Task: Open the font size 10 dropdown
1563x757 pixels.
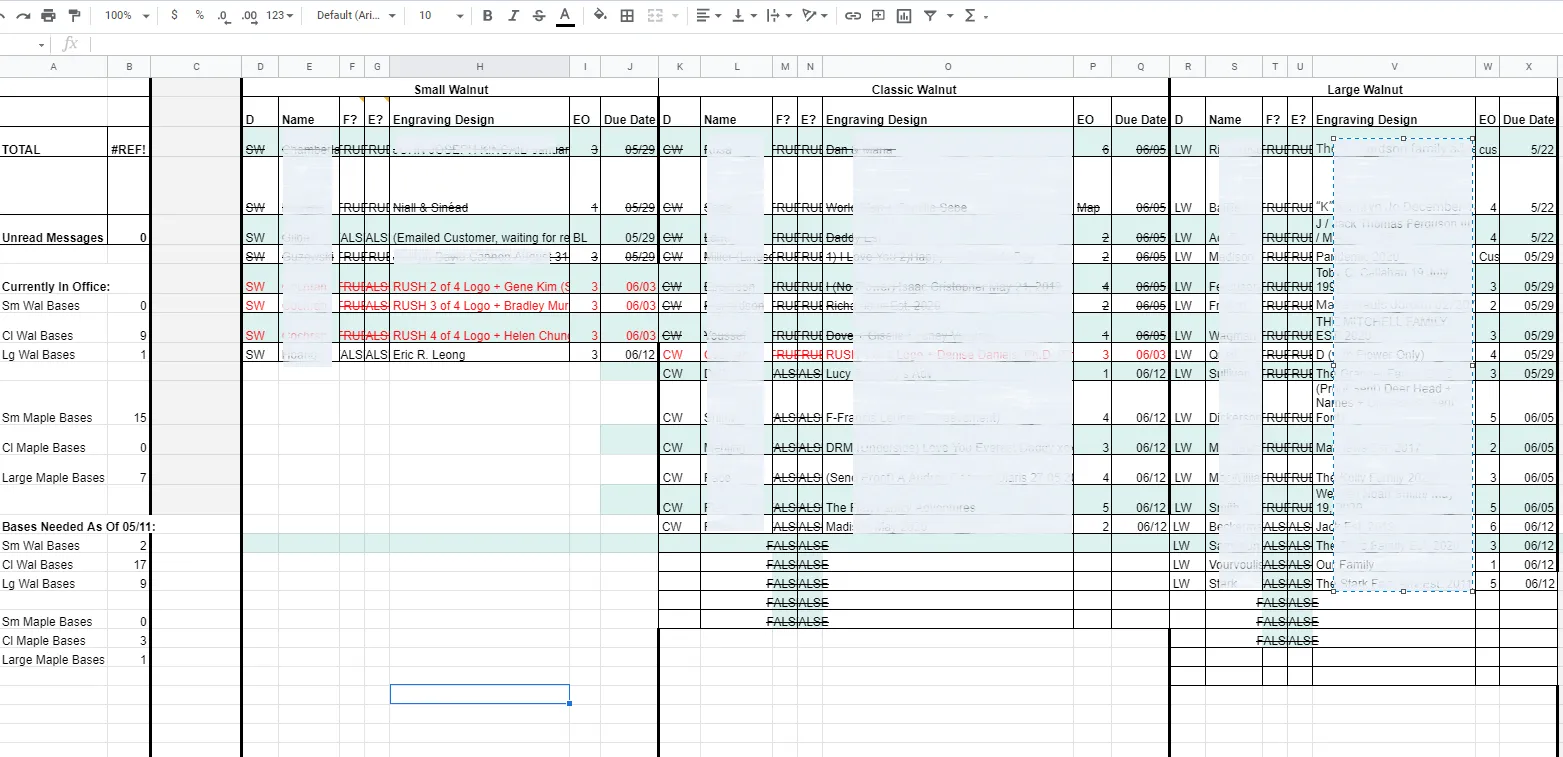Action: pyautogui.click(x=441, y=16)
